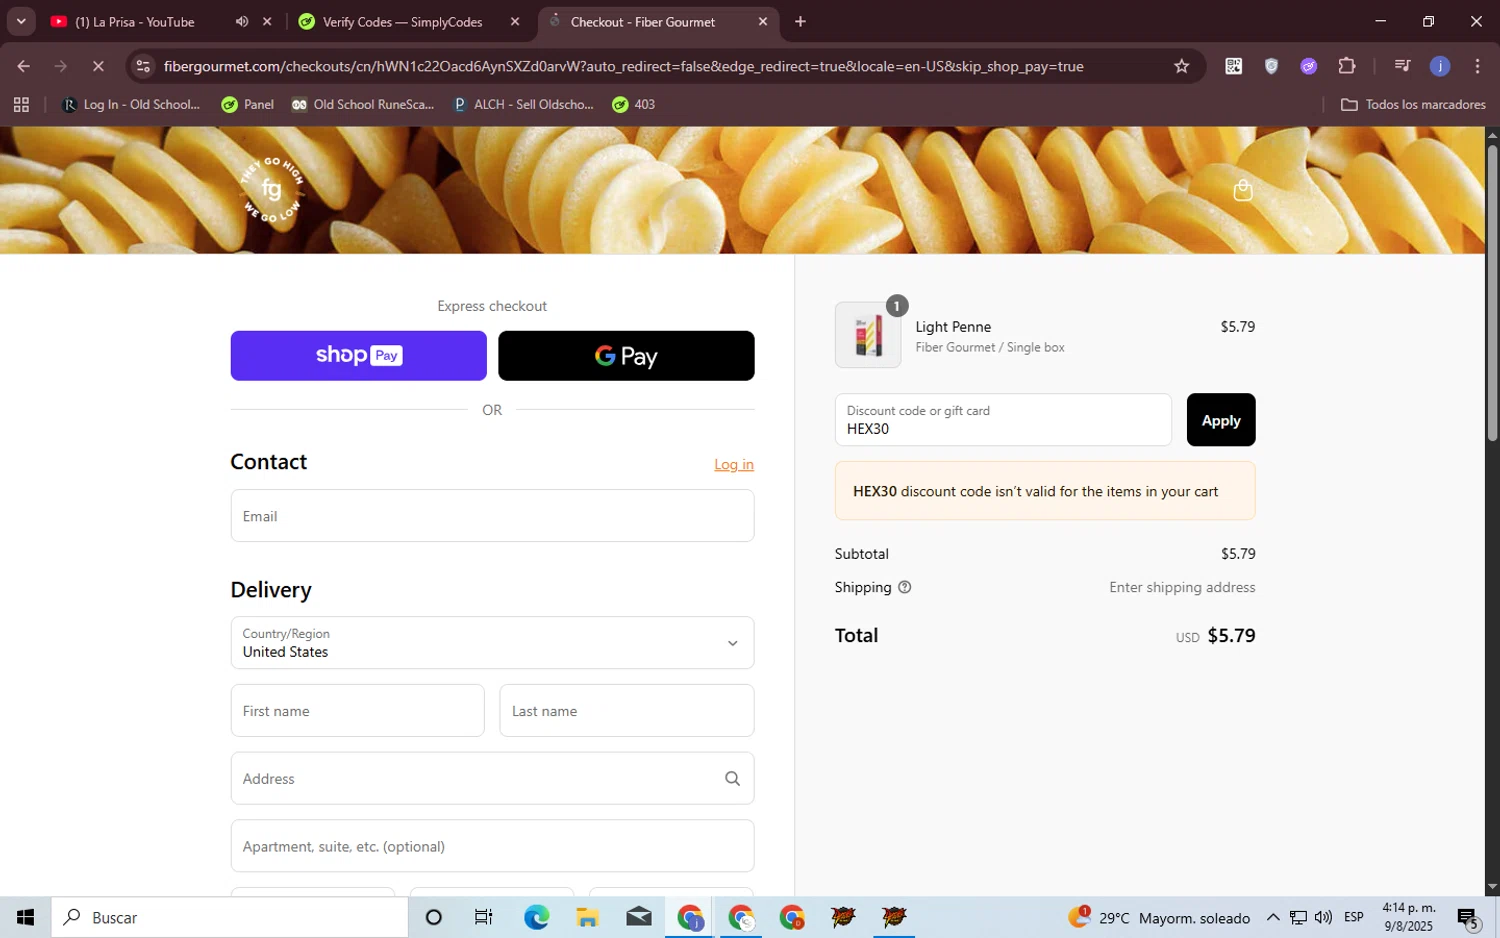Click the discount code field containing HEX30
The width and height of the screenshot is (1500, 938).
point(1003,420)
